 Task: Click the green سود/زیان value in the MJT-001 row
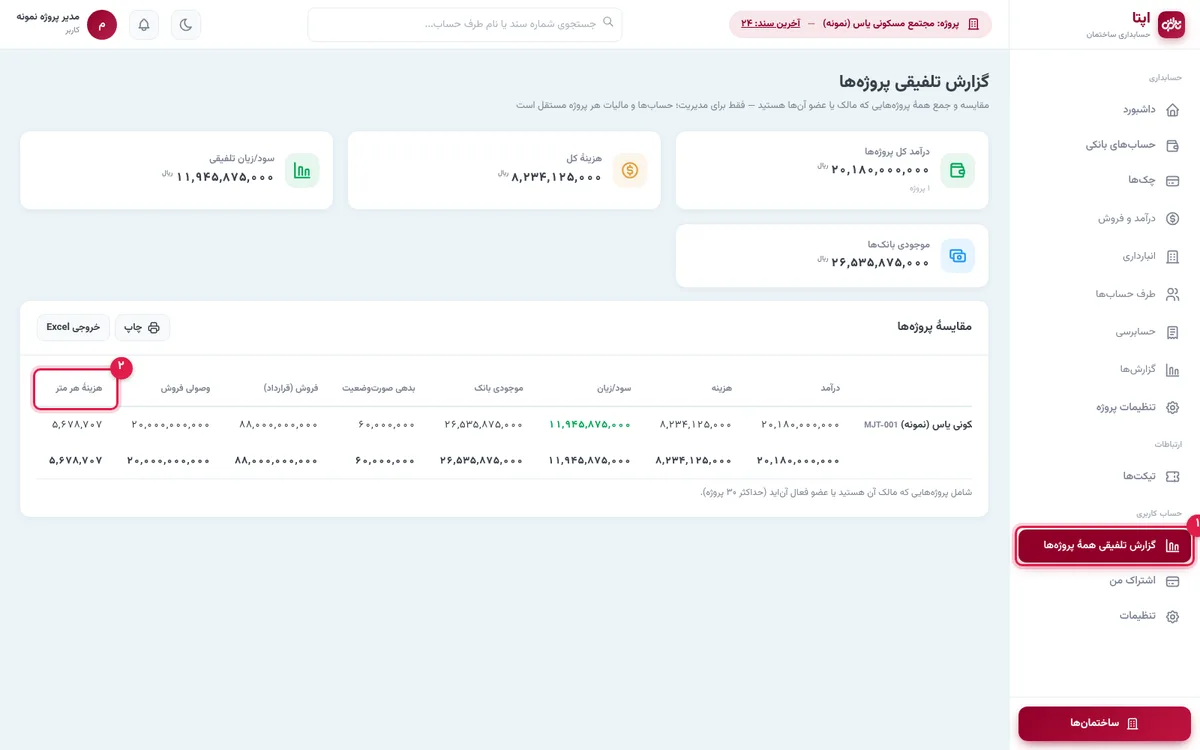[x=590, y=425]
